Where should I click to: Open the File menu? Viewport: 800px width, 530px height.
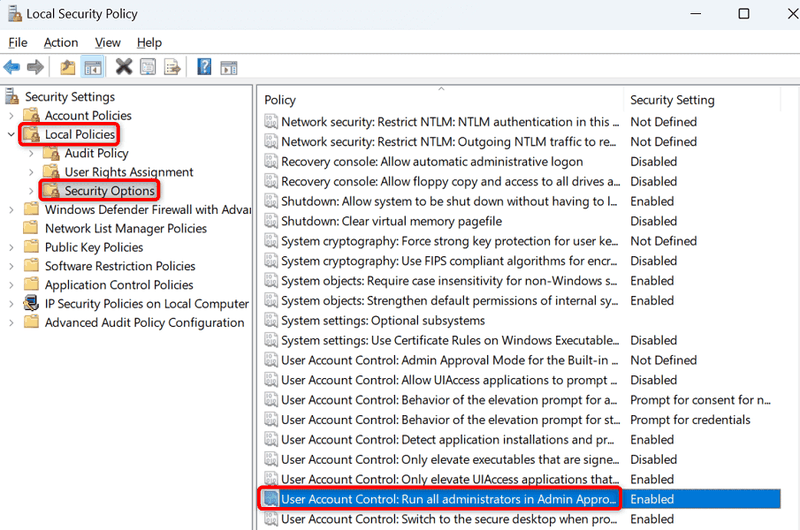coord(18,42)
